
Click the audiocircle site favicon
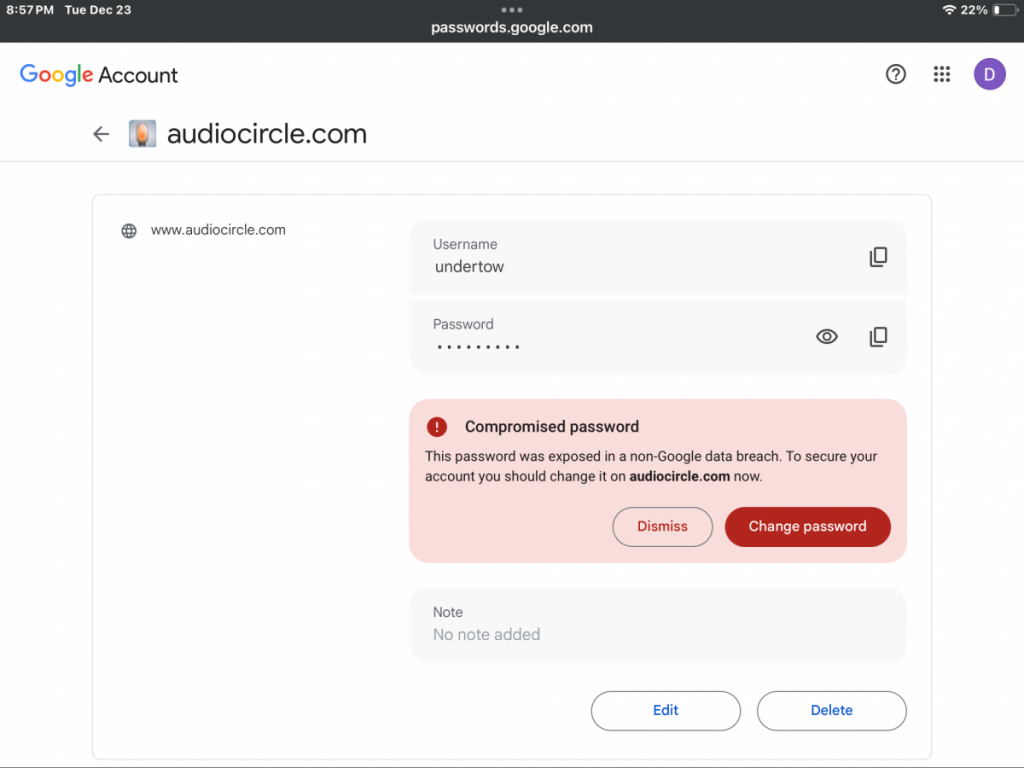pyautogui.click(x=142, y=134)
